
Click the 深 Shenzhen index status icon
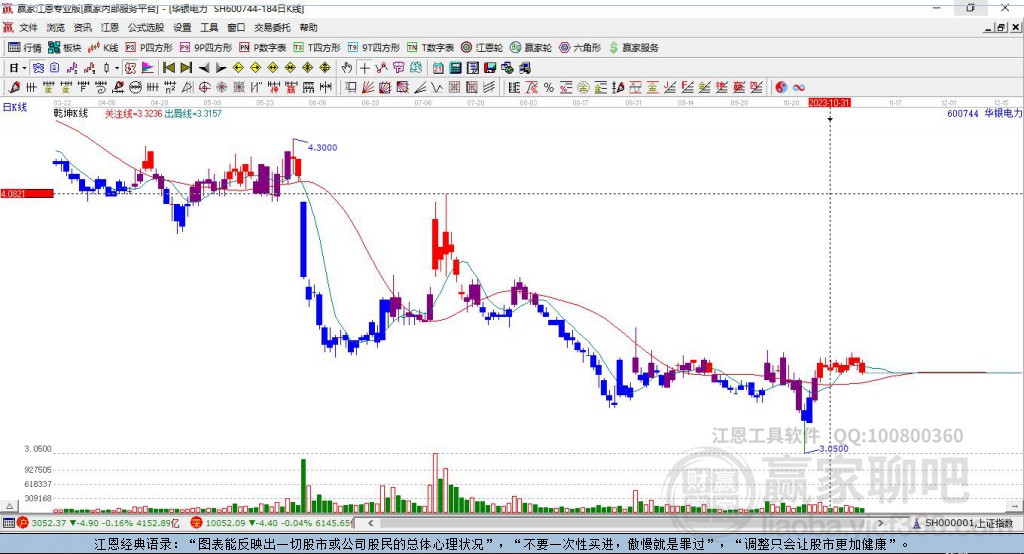pos(197,523)
